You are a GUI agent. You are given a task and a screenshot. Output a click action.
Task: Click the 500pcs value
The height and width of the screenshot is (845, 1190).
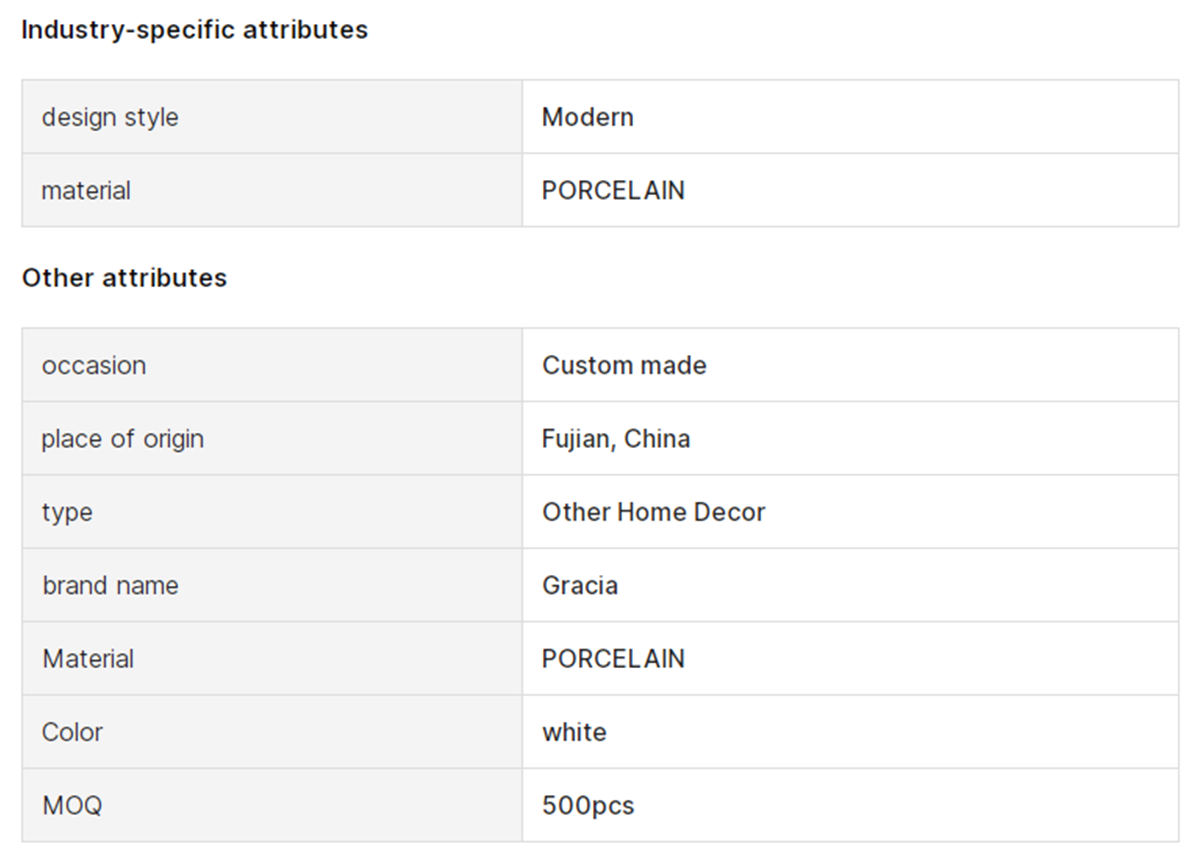[x=588, y=805]
